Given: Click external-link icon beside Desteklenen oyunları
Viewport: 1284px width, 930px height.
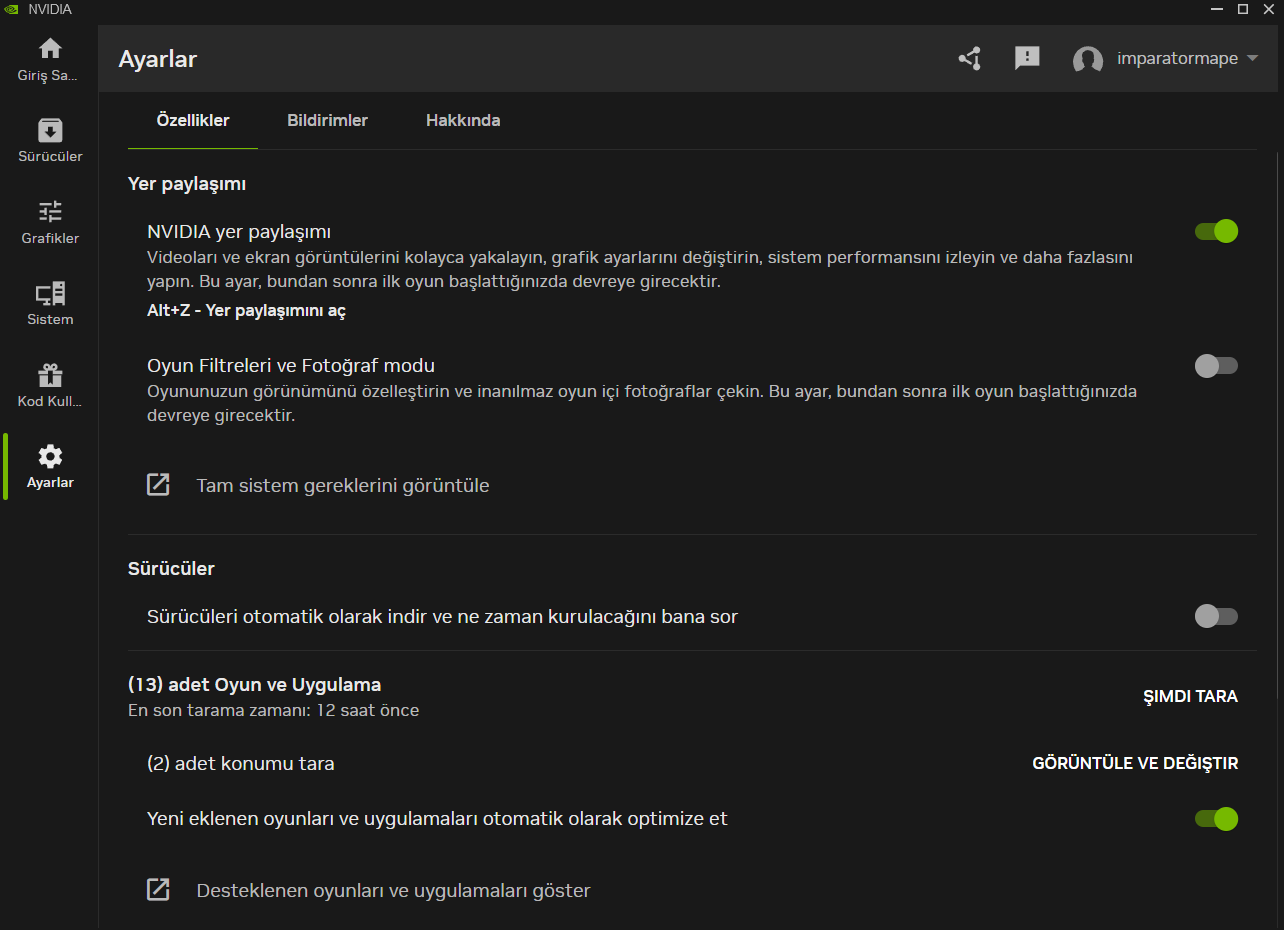Looking at the screenshot, I should click(158, 890).
